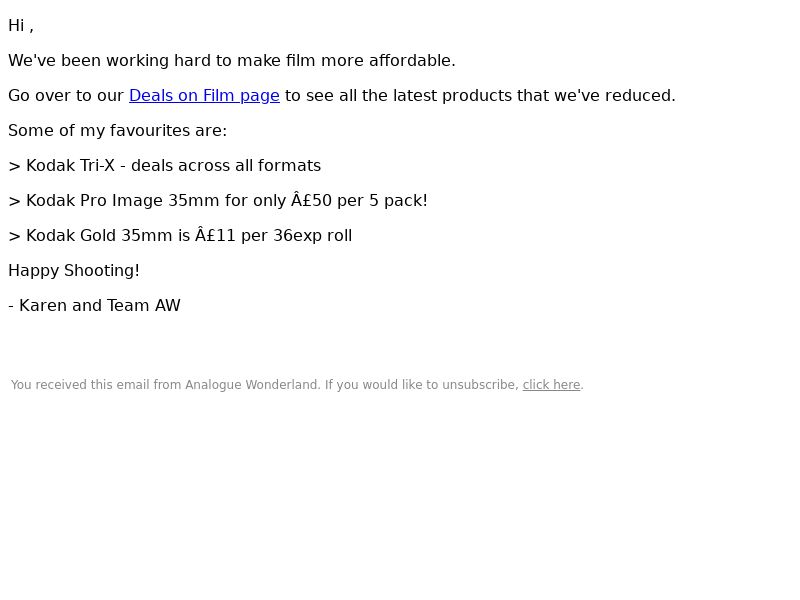Click the £11 price text
This screenshot has width=800, height=600.
[x=215, y=236]
